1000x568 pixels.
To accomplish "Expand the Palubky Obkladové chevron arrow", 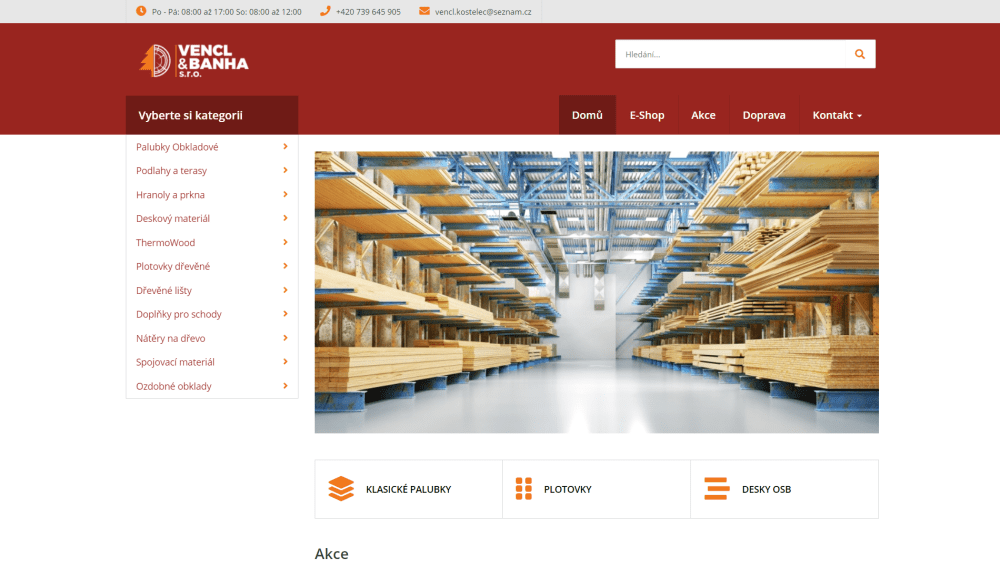I will pos(285,147).
